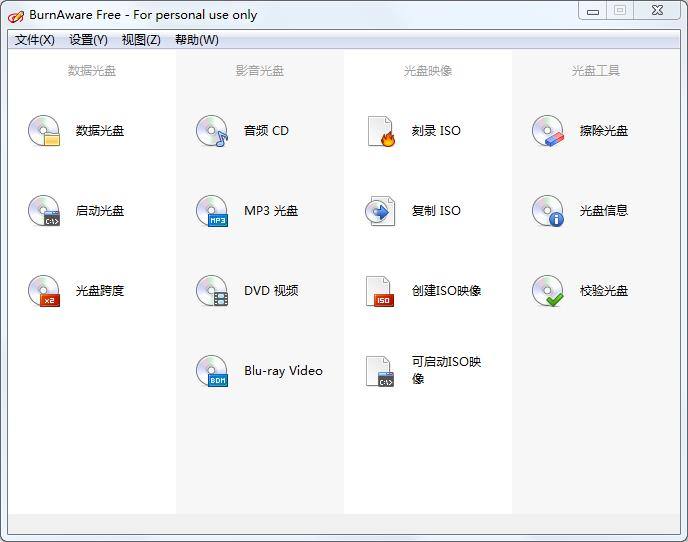The height and width of the screenshot is (542, 688).
Task: Open the 启动光盘 boot disc icon
Action: (x=44, y=211)
